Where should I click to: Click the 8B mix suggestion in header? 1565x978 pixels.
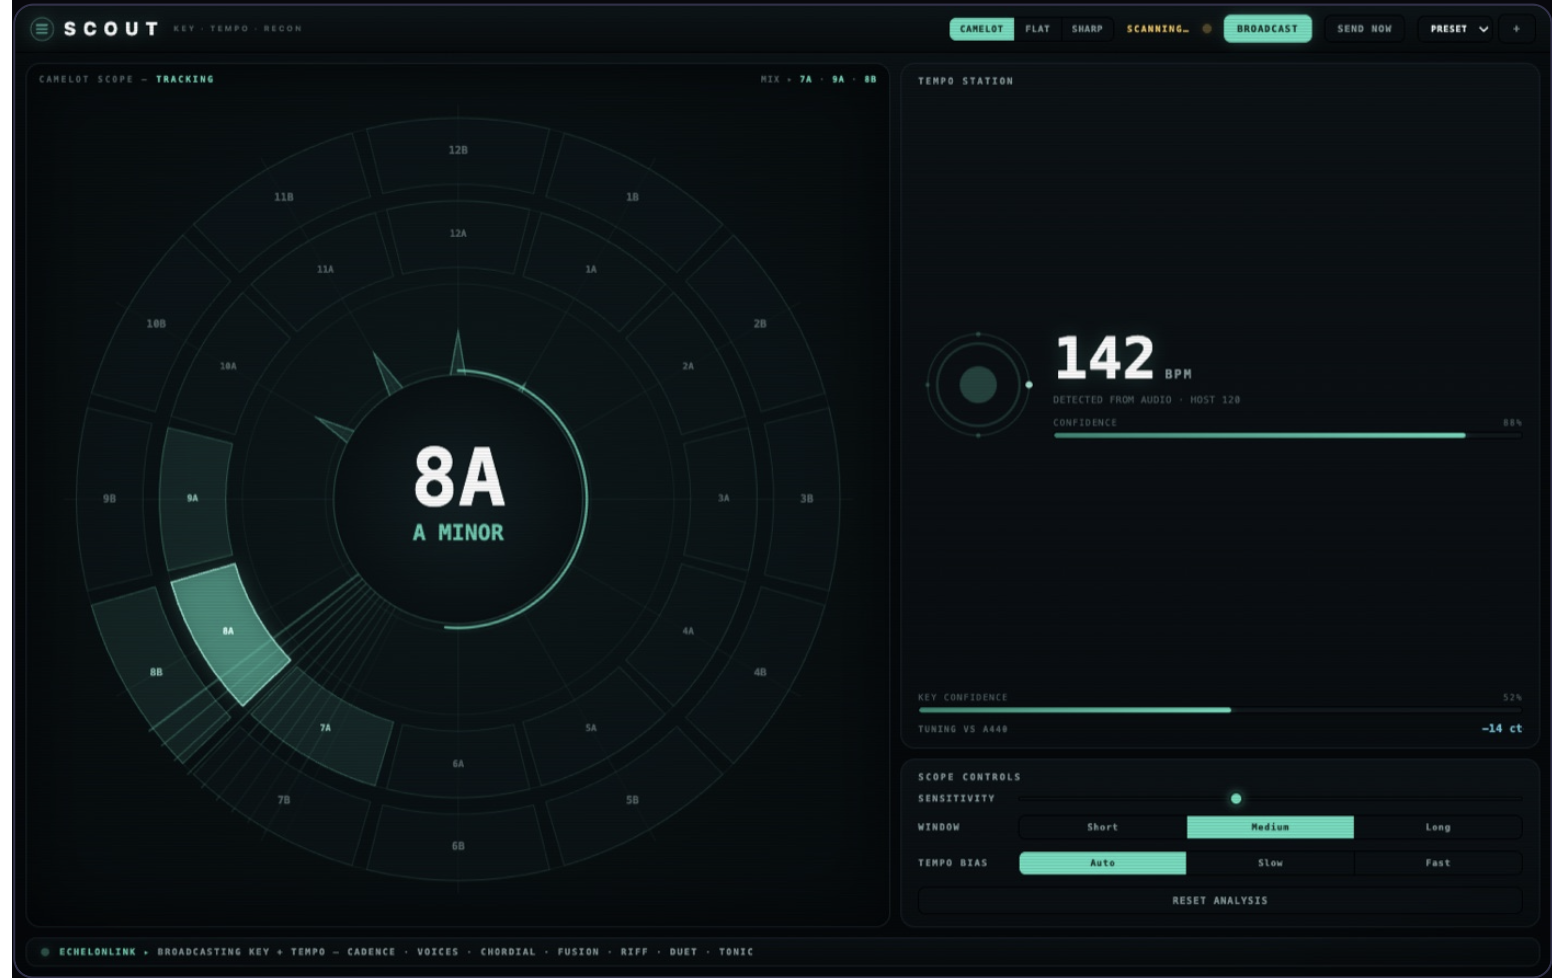(x=870, y=79)
